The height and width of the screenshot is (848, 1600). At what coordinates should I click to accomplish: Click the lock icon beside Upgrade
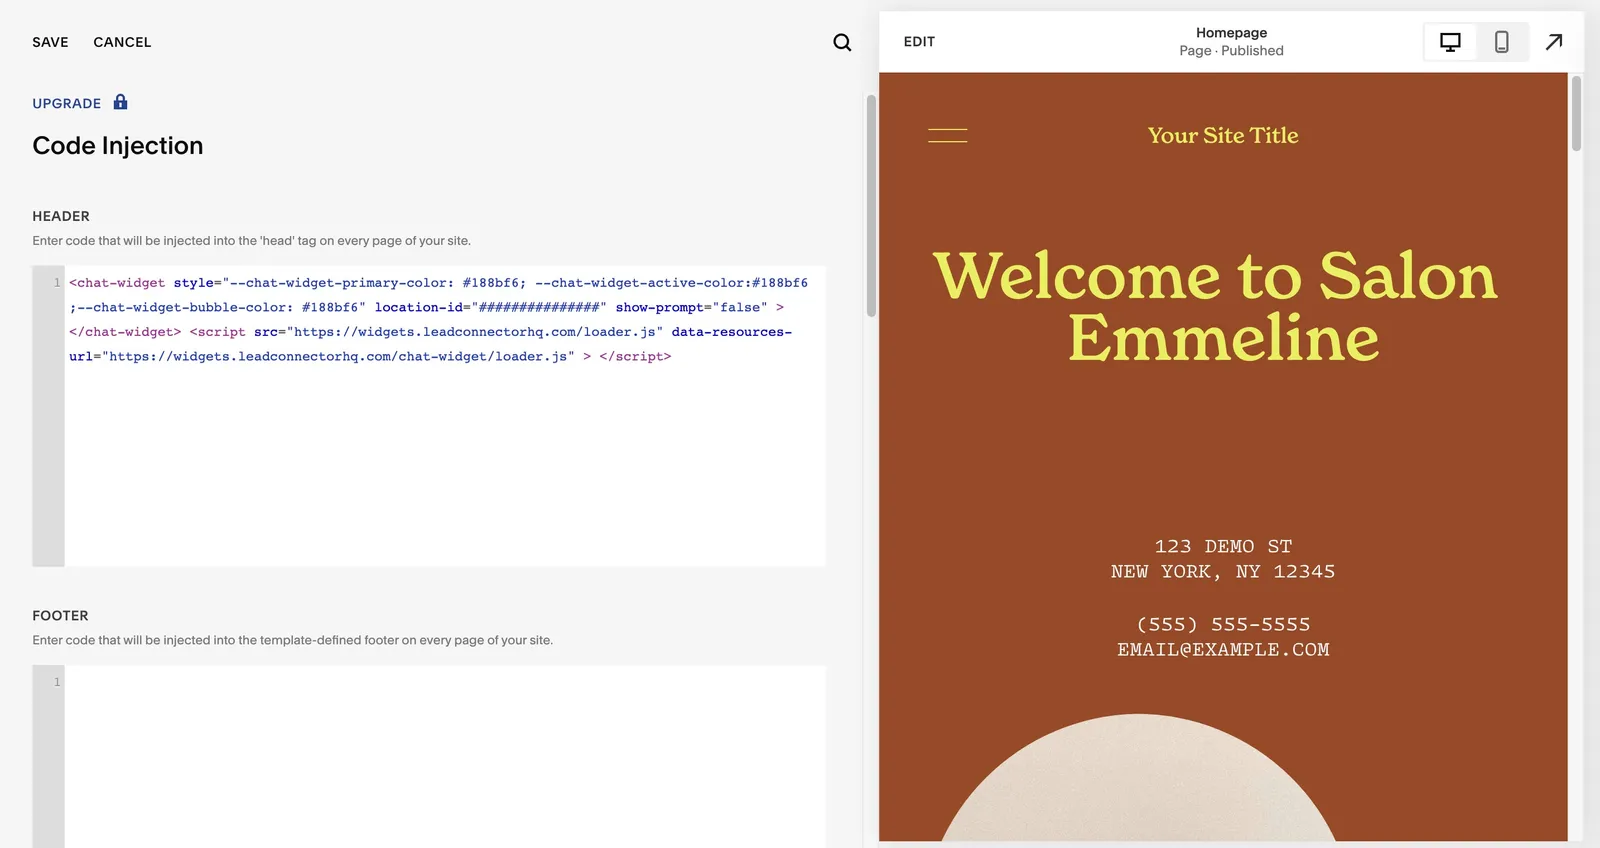pyautogui.click(x=120, y=102)
